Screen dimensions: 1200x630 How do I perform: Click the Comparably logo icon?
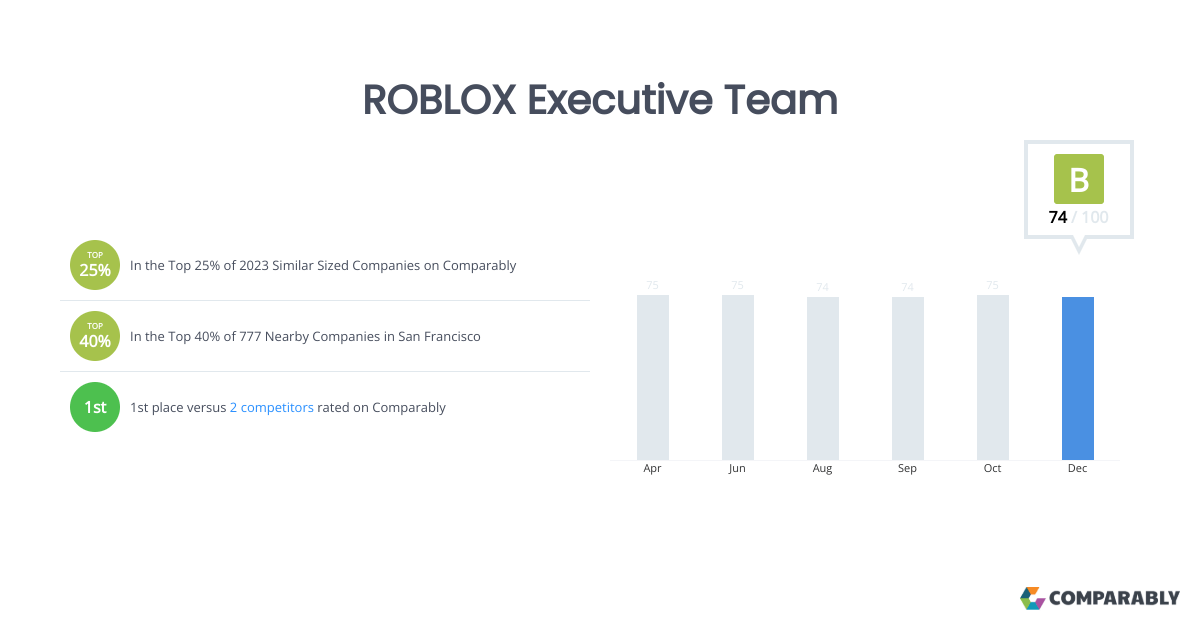click(1032, 598)
